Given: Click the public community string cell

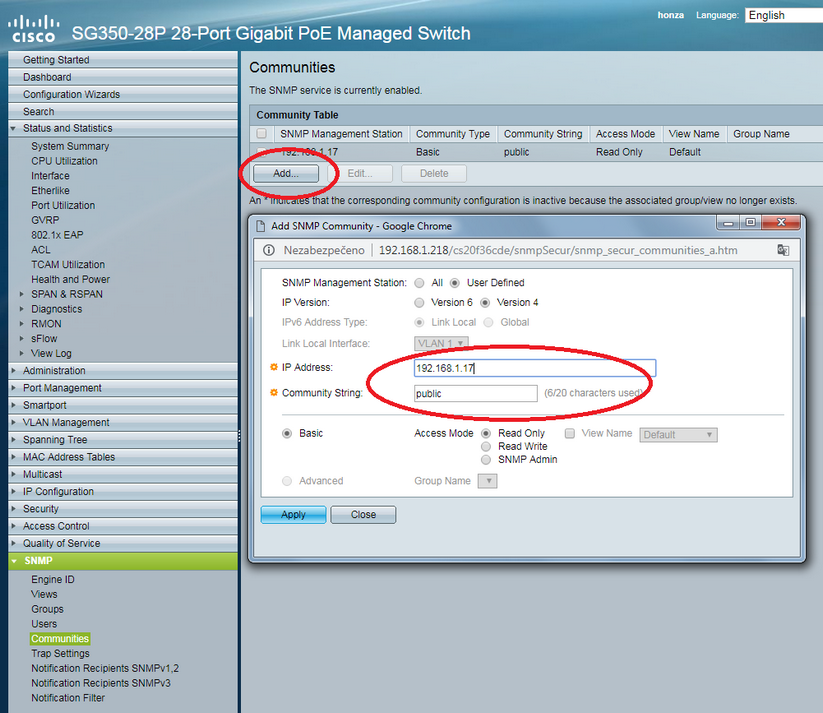Looking at the screenshot, I should pyautogui.click(x=516, y=152).
